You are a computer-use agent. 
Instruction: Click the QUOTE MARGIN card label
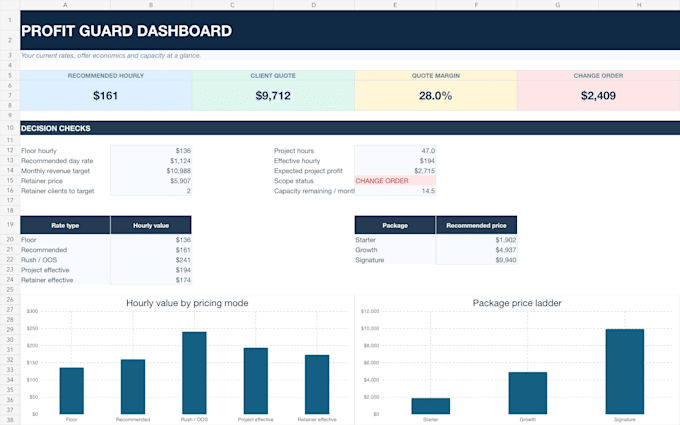click(x=435, y=75)
